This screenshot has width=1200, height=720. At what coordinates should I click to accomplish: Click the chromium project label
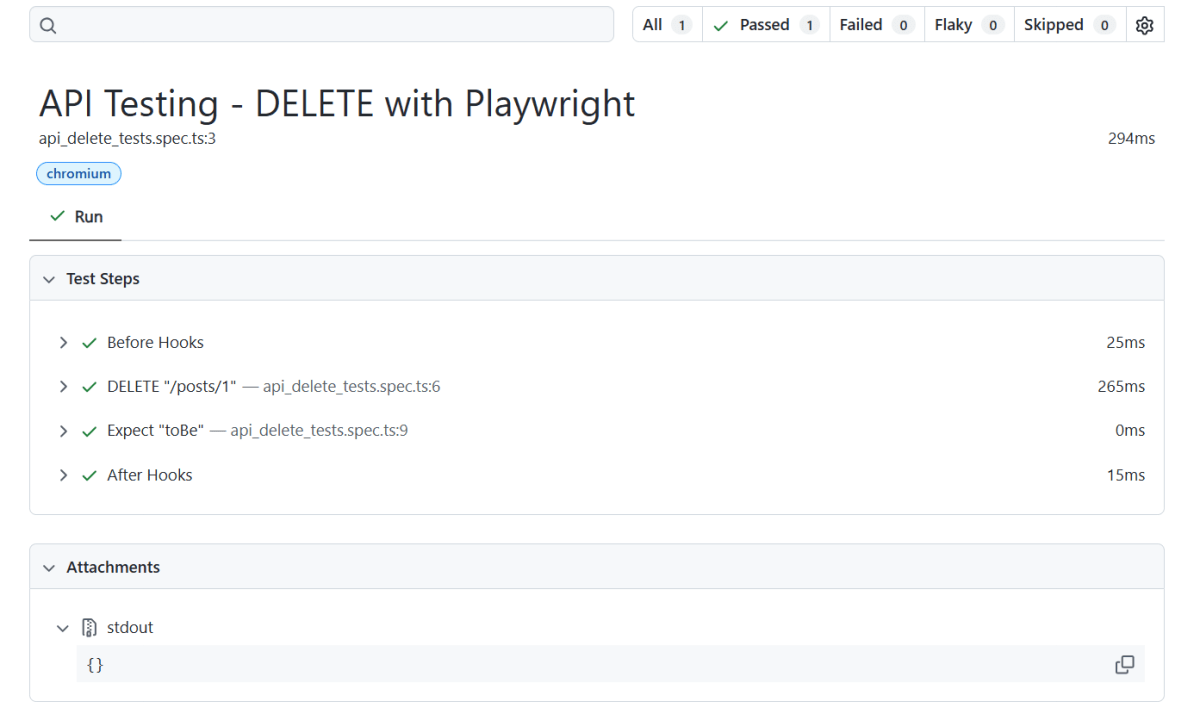[x=79, y=174]
